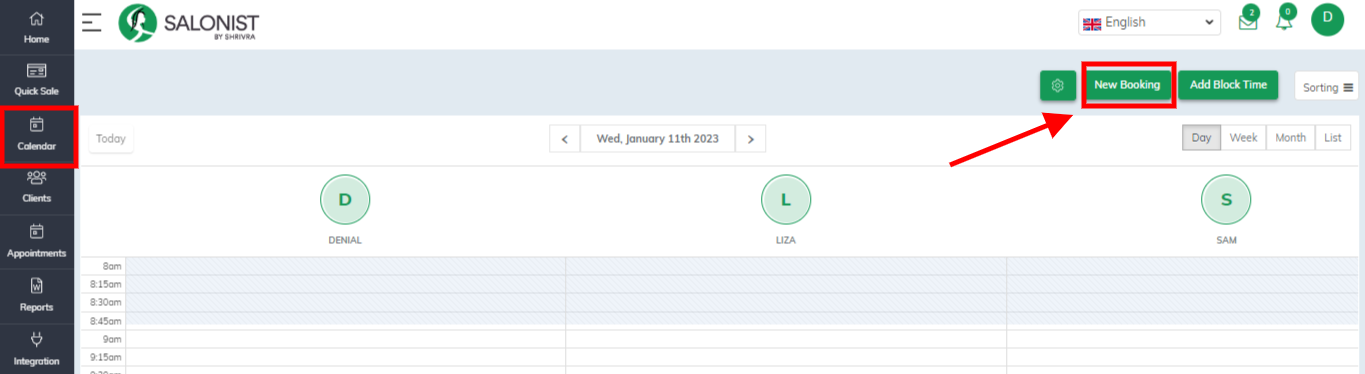Open the messages envelope icon
1365x374 pixels.
[x=1248, y=20]
